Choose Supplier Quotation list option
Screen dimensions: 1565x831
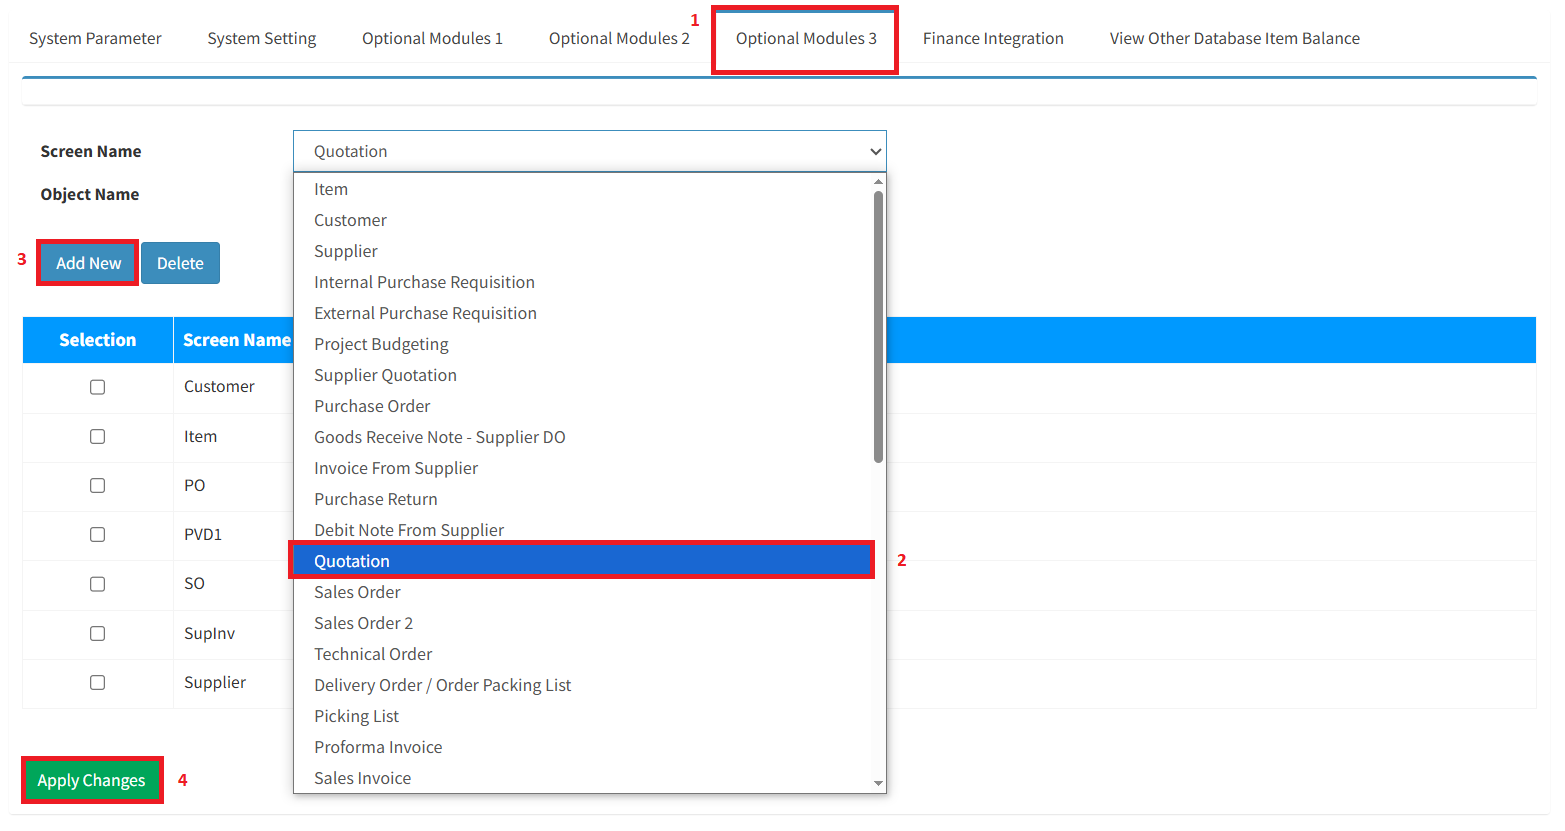[x=385, y=375]
